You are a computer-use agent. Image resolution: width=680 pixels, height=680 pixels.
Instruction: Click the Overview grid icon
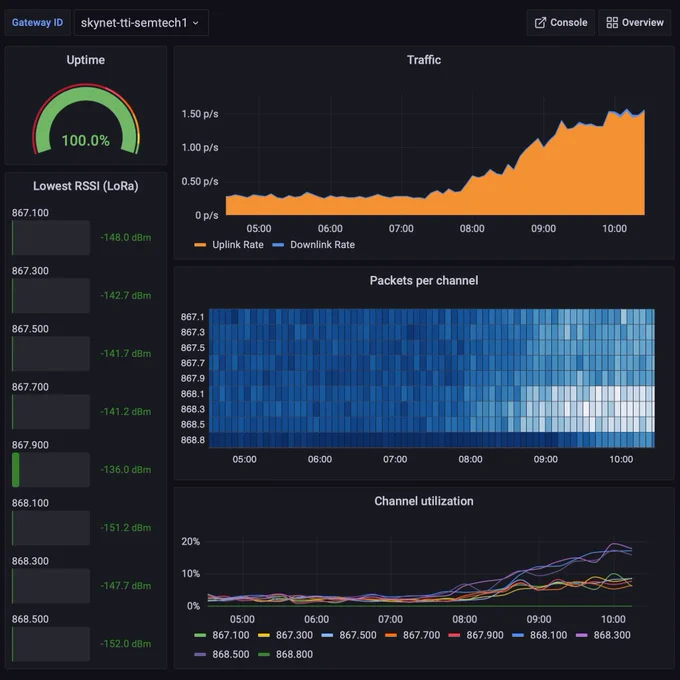pyautogui.click(x=612, y=23)
